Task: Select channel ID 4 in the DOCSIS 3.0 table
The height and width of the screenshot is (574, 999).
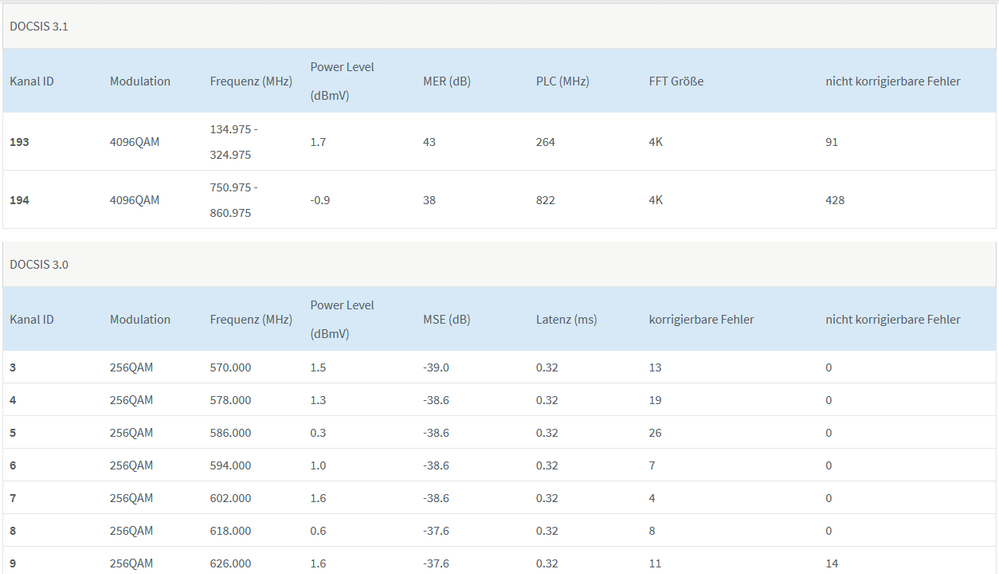Action: 13,400
